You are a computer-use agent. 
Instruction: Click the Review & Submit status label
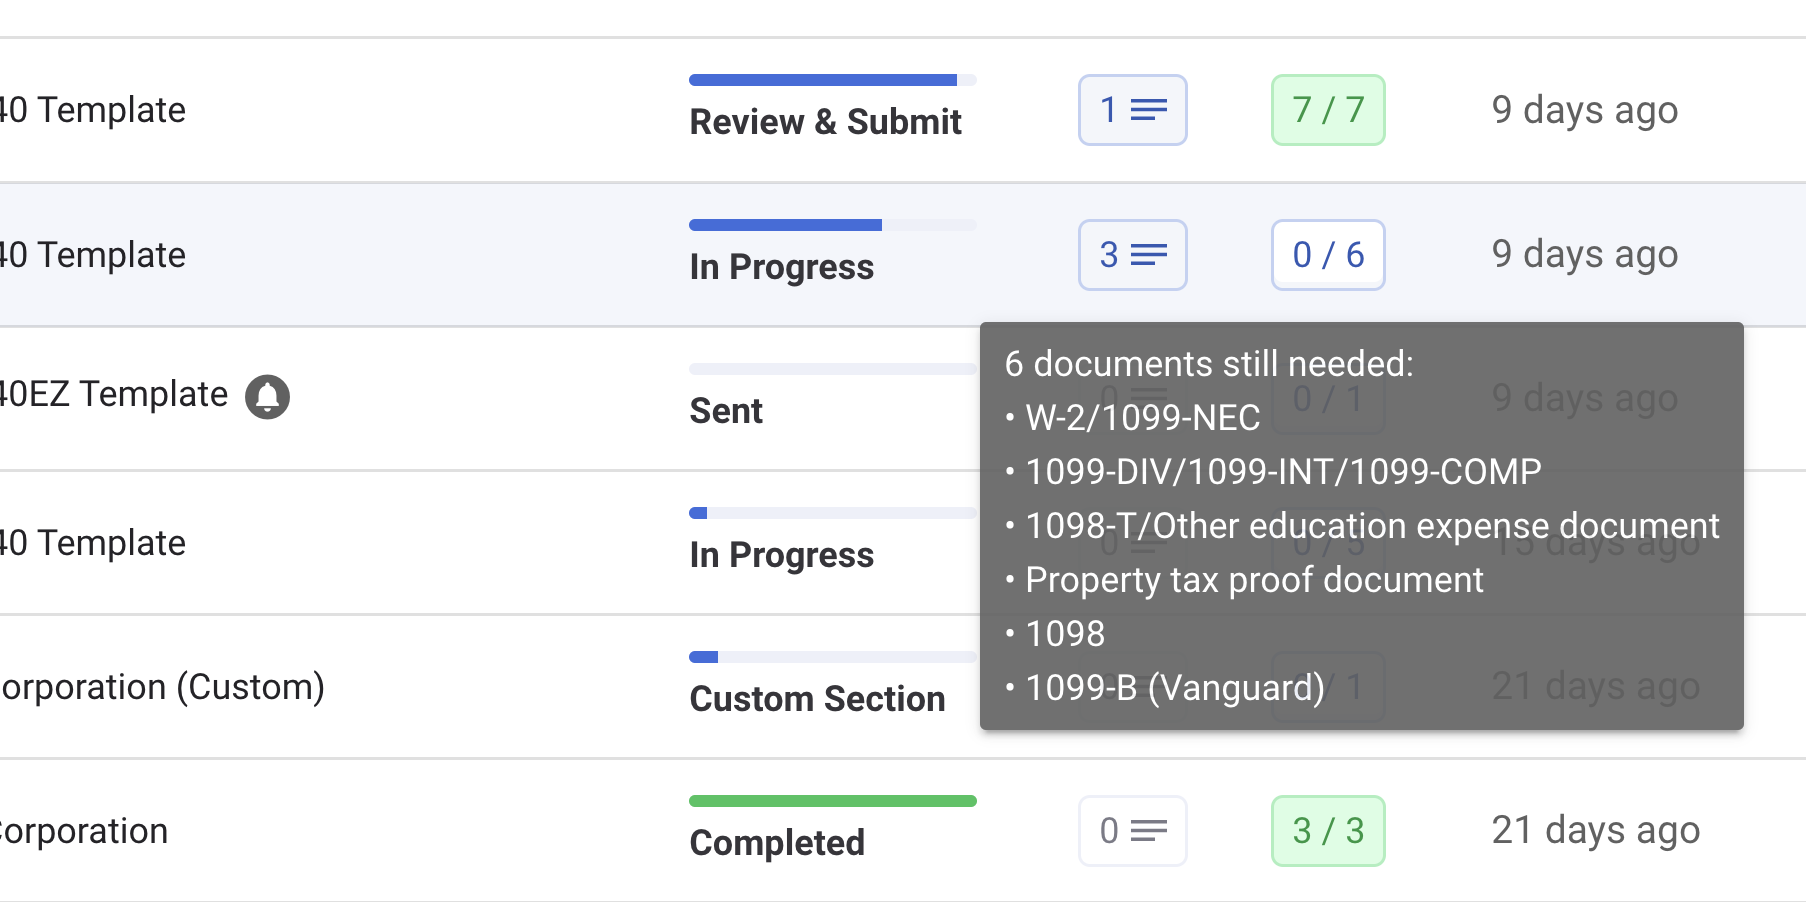pos(825,122)
